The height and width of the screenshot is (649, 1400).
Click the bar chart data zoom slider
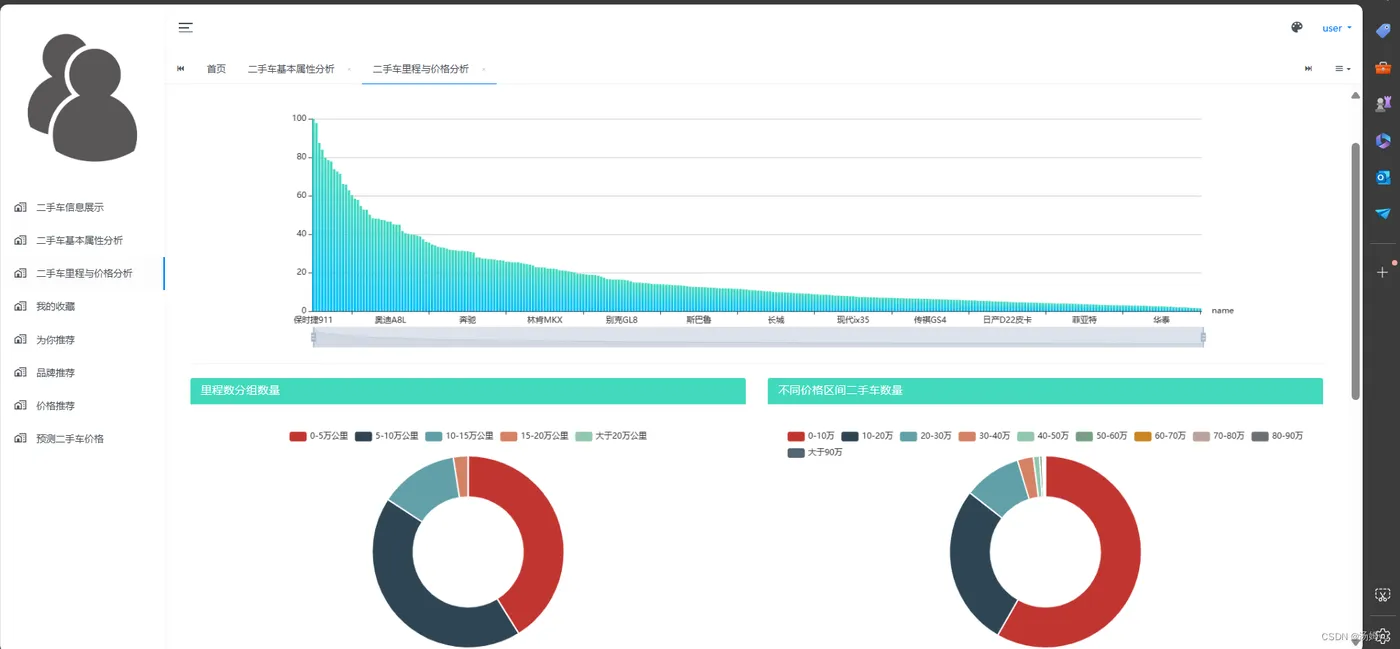(758, 337)
